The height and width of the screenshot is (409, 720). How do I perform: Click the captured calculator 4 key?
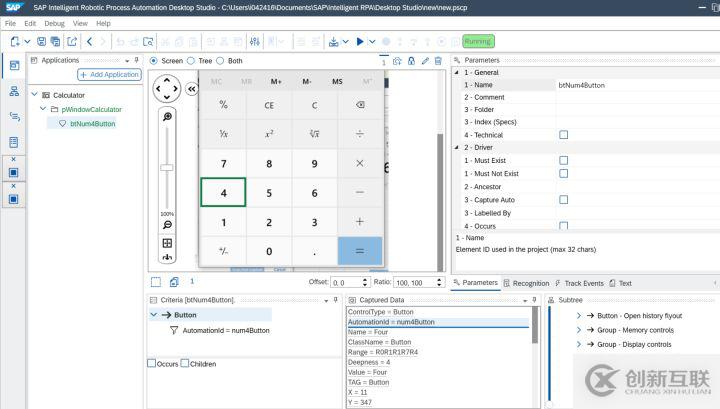223,192
